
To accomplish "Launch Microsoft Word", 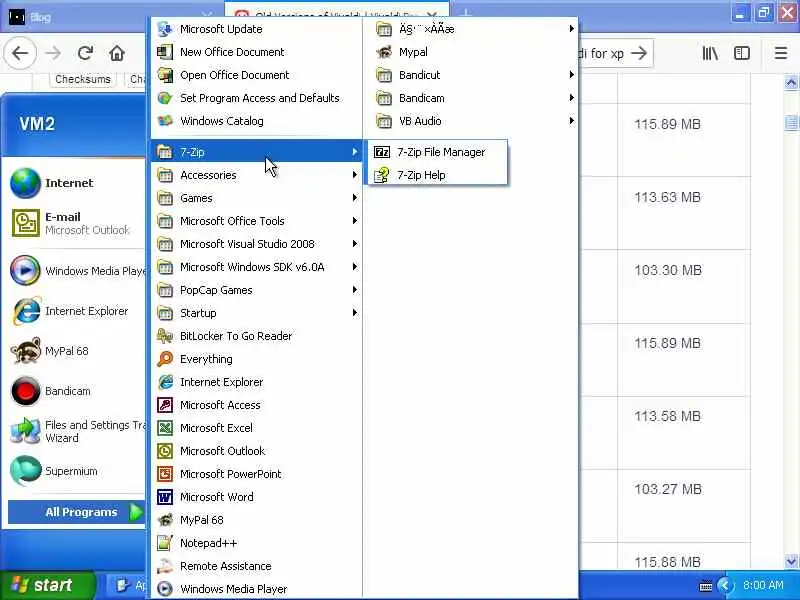I will point(257,497).
